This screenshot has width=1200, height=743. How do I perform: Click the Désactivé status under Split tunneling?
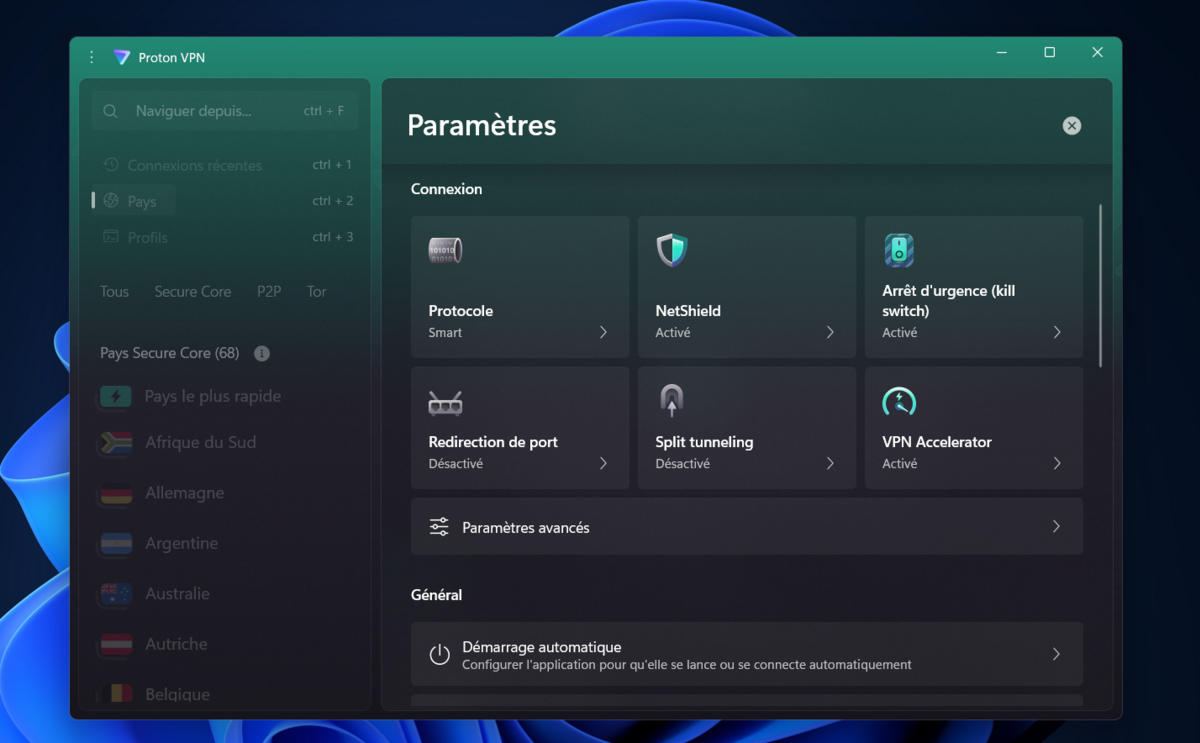pos(682,464)
